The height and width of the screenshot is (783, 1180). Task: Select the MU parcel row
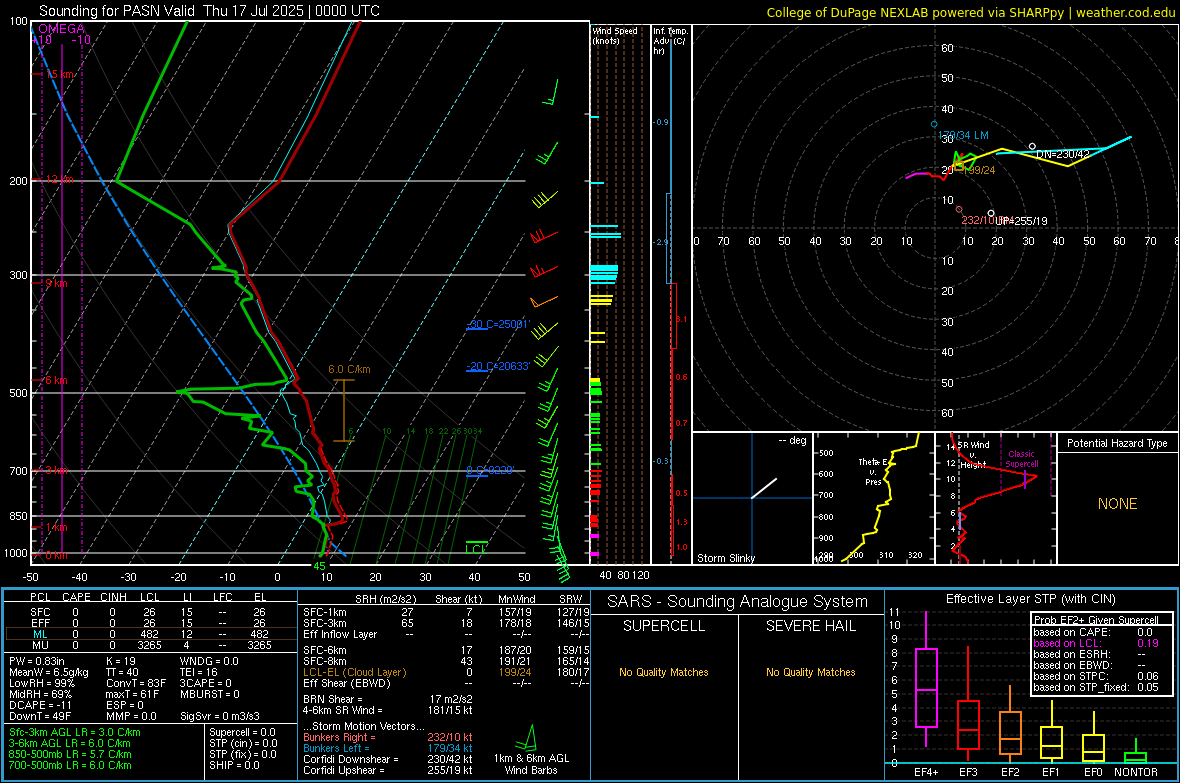[x=151, y=645]
